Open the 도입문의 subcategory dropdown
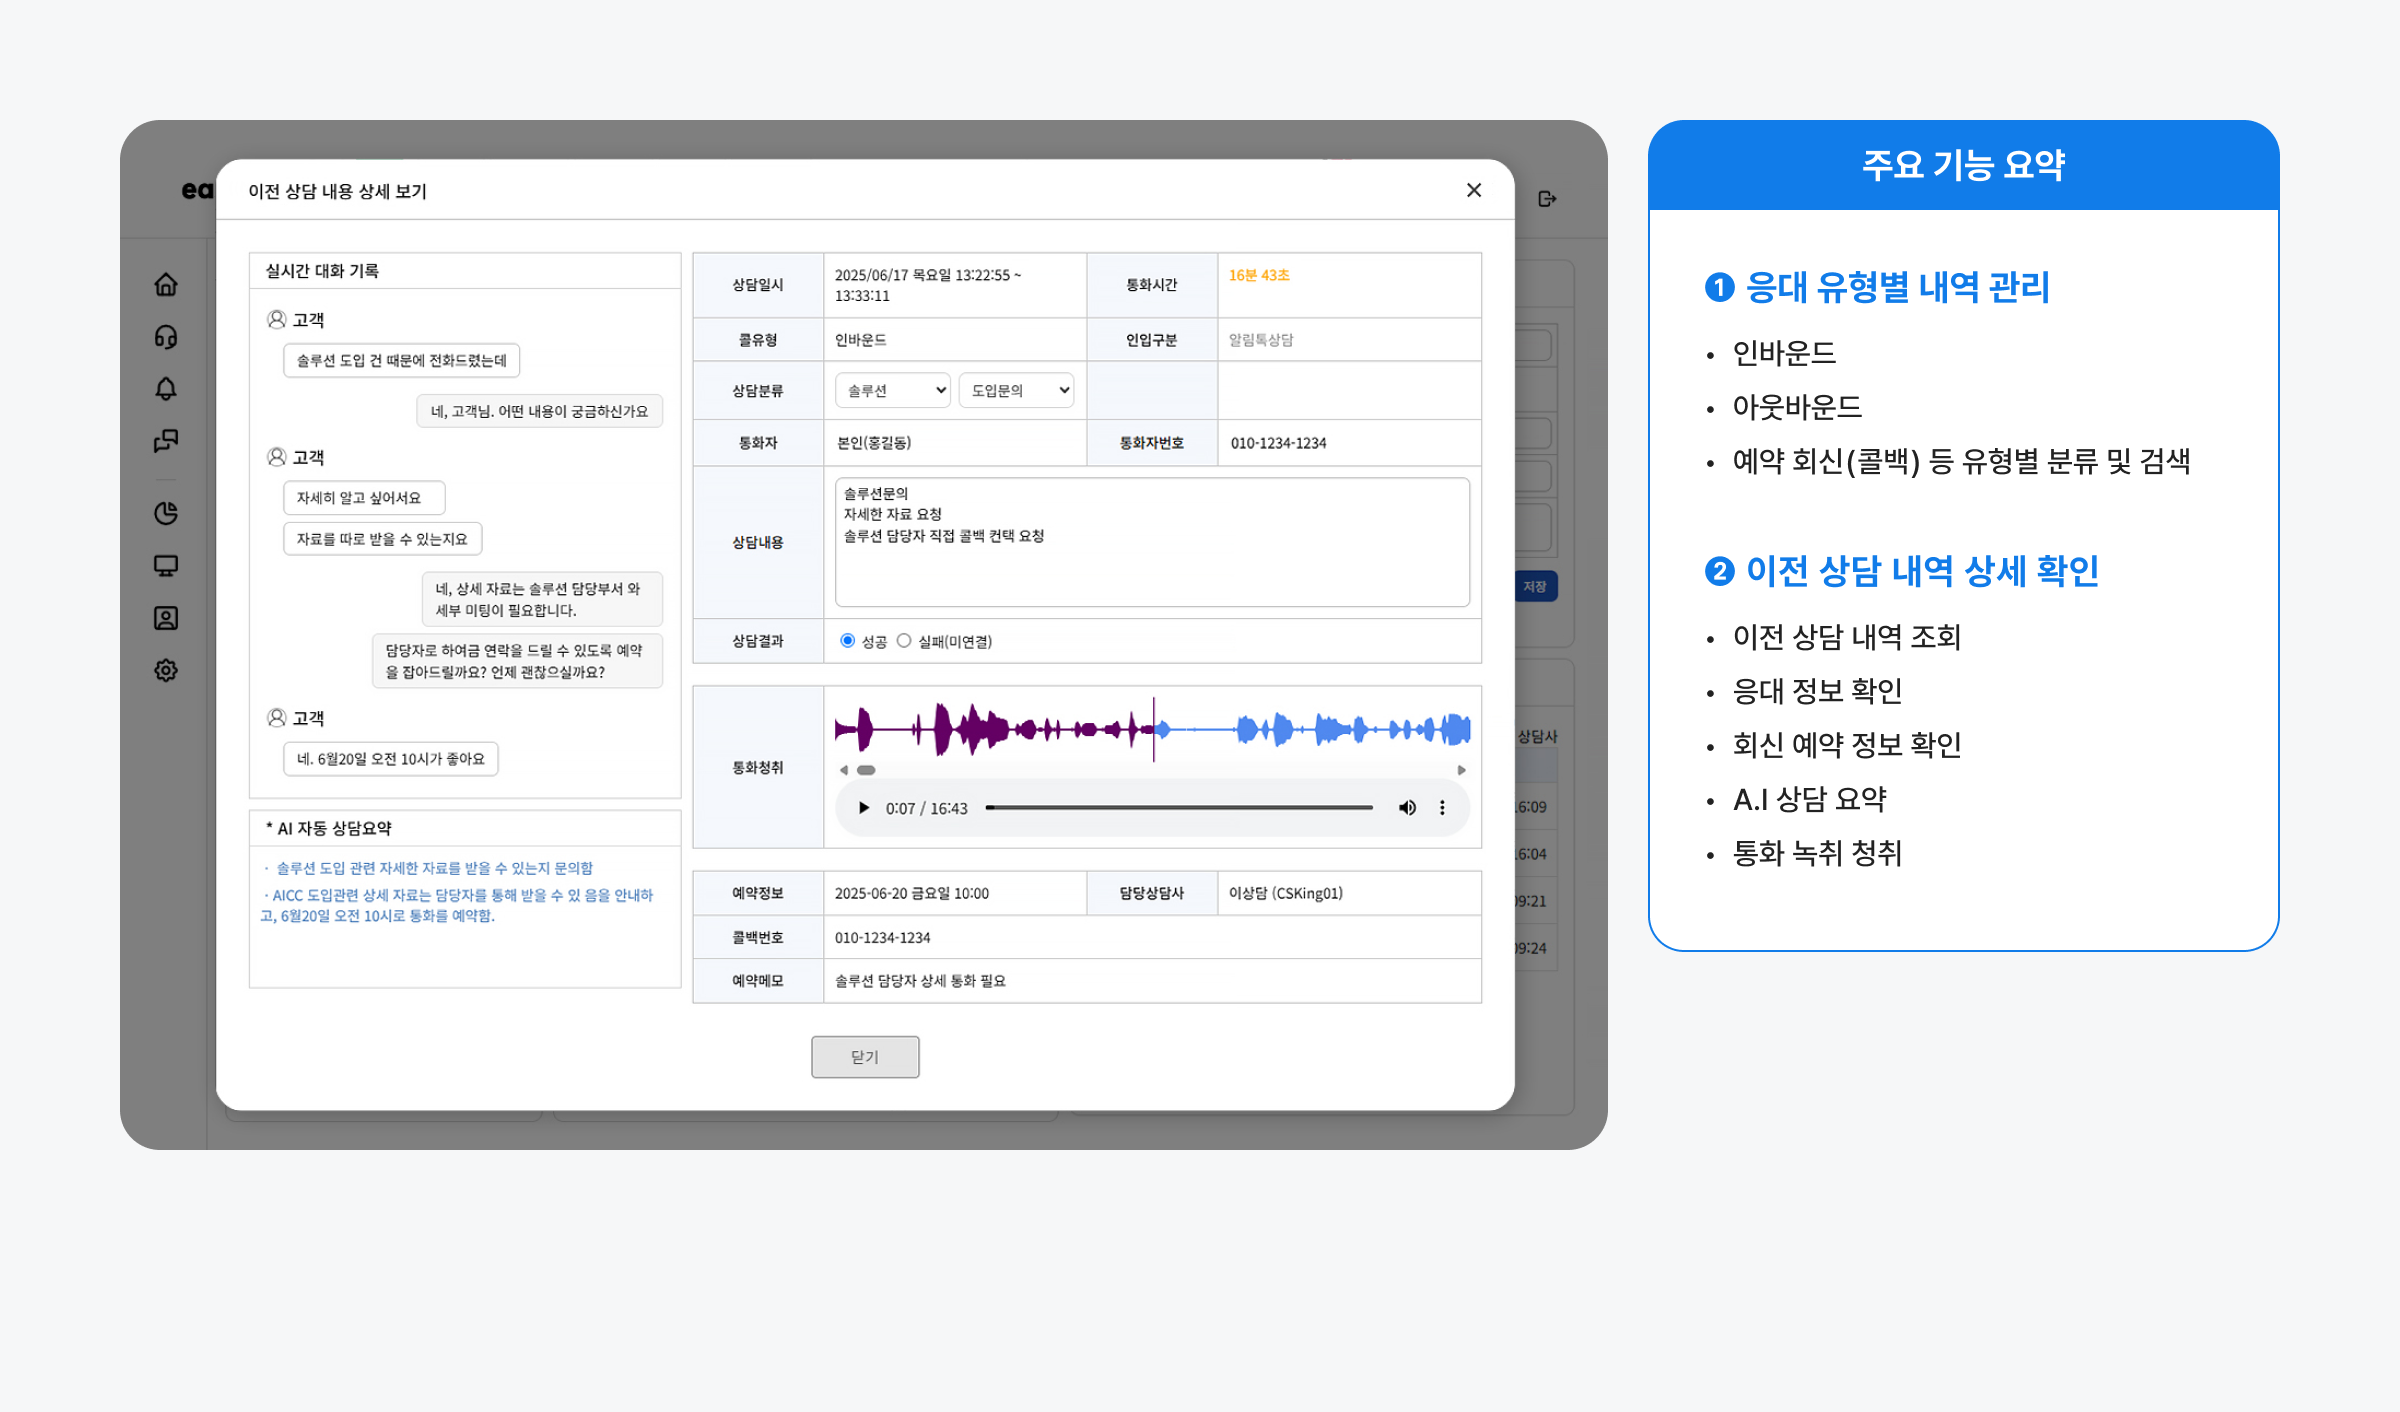This screenshot has height=1412, width=2400. click(1016, 390)
